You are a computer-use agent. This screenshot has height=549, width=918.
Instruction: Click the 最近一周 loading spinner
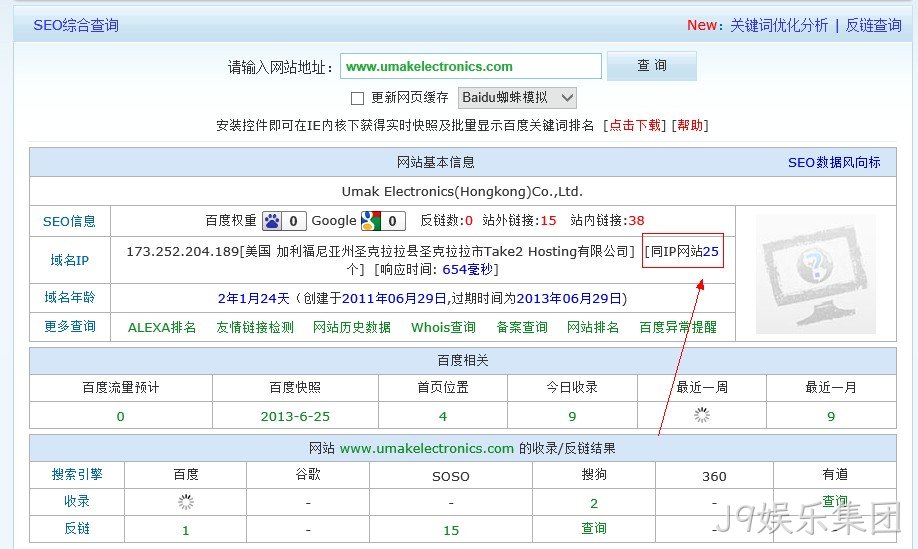tap(701, 416)
